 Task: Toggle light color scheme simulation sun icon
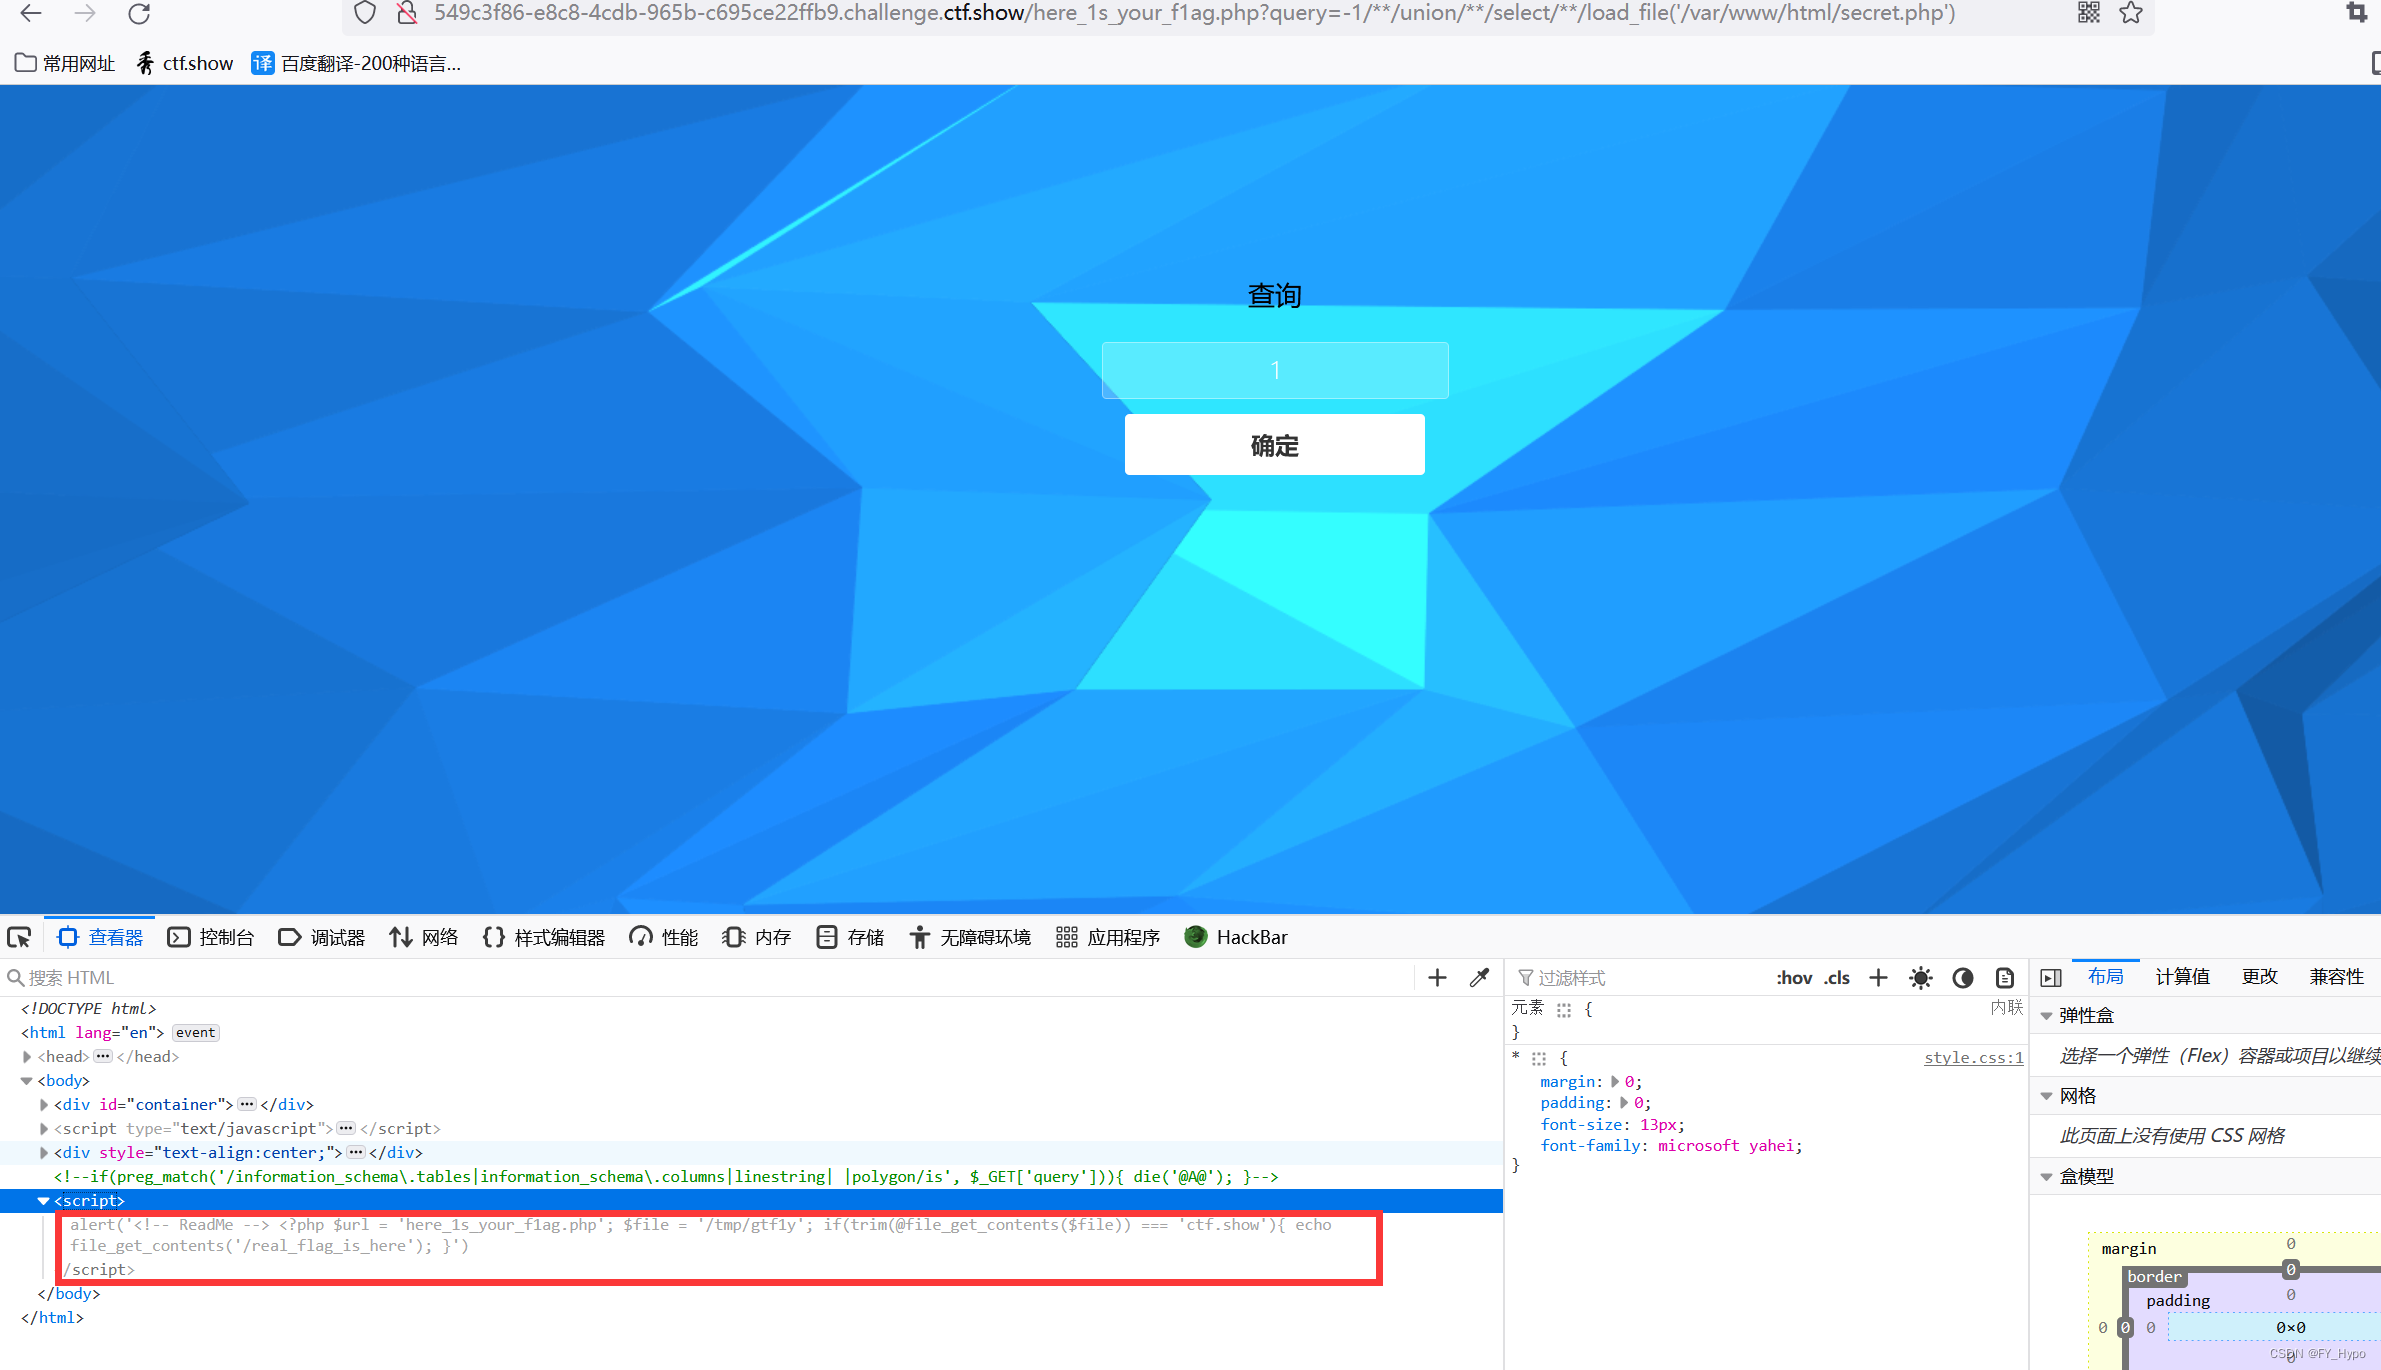[1921, 978]
